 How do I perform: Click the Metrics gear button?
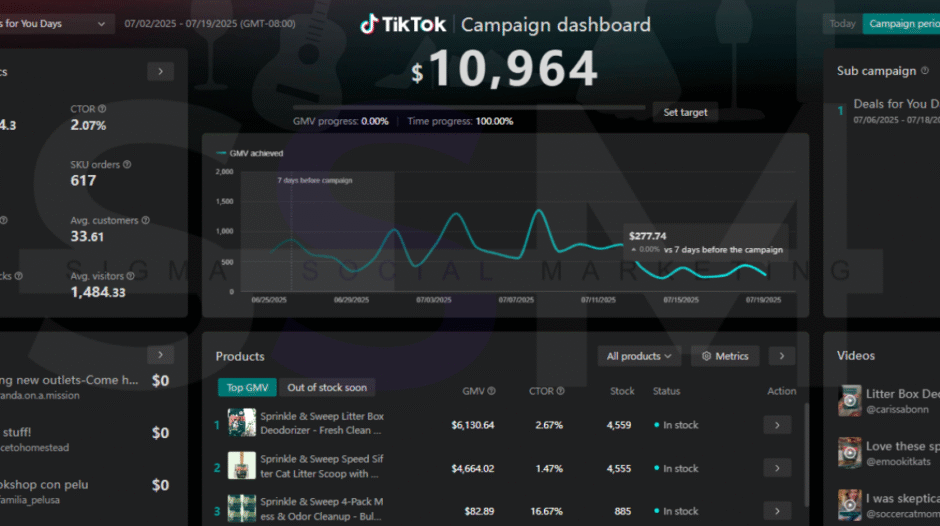[x=725, y=356]
